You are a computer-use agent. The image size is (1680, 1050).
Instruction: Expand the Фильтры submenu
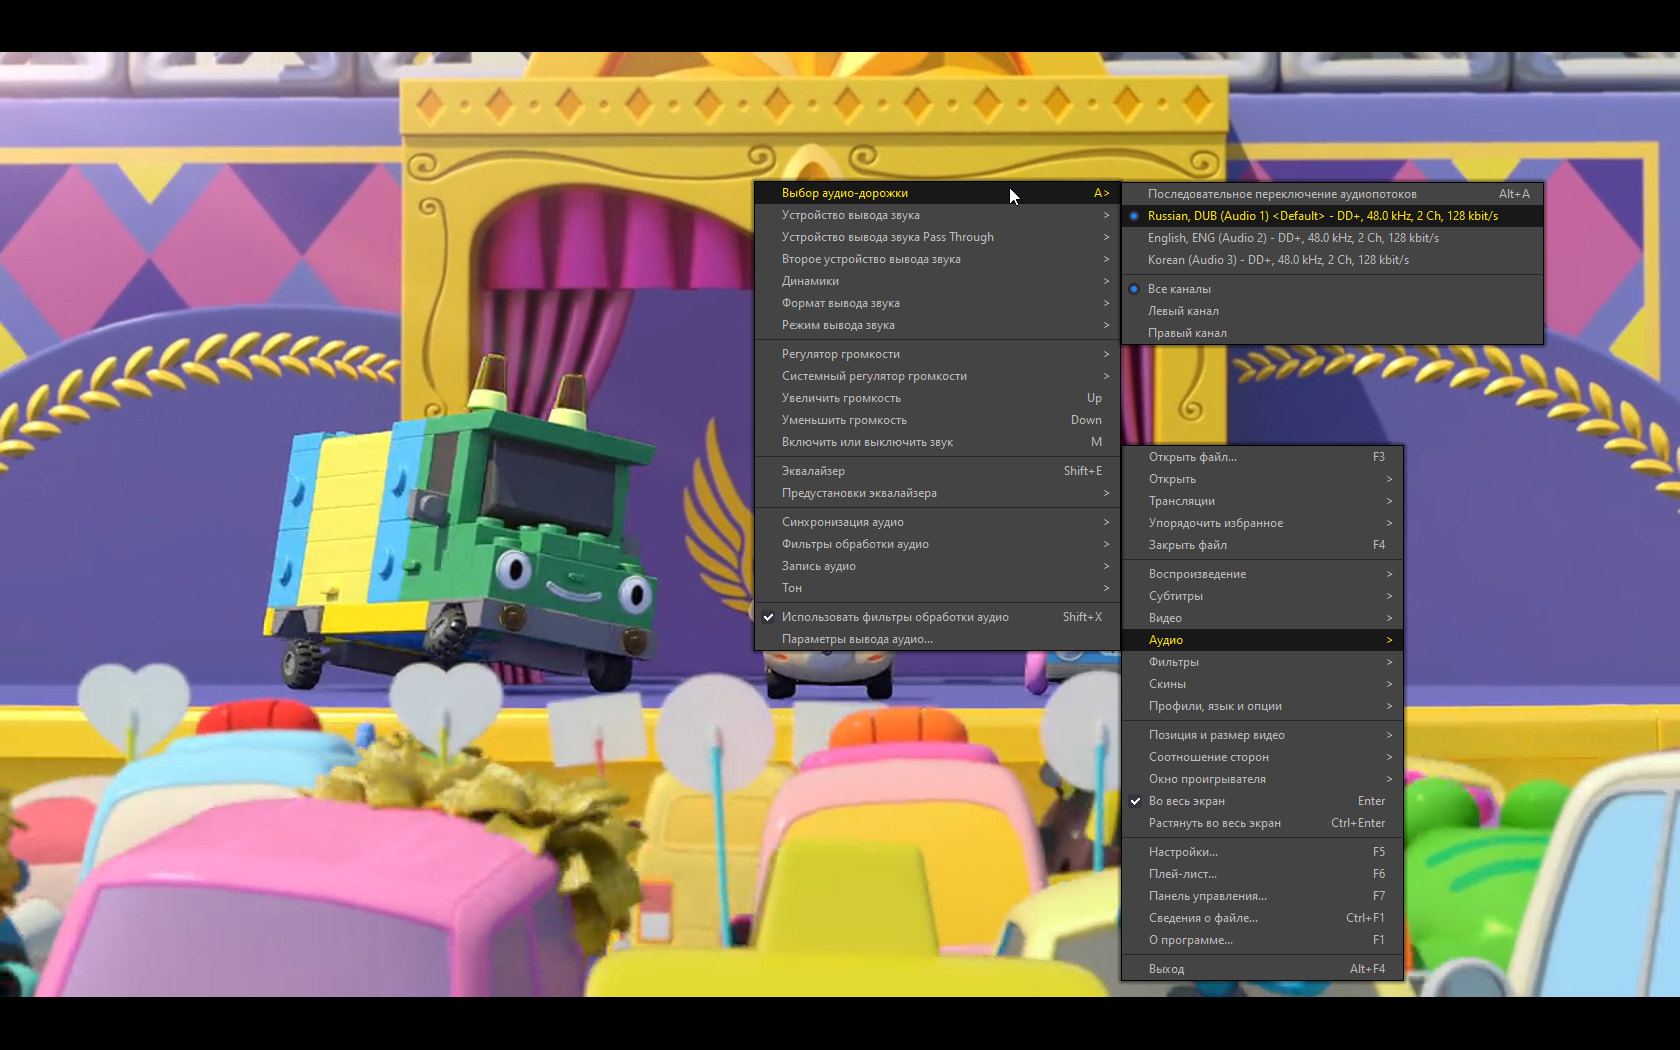(x=1173, y=662)
